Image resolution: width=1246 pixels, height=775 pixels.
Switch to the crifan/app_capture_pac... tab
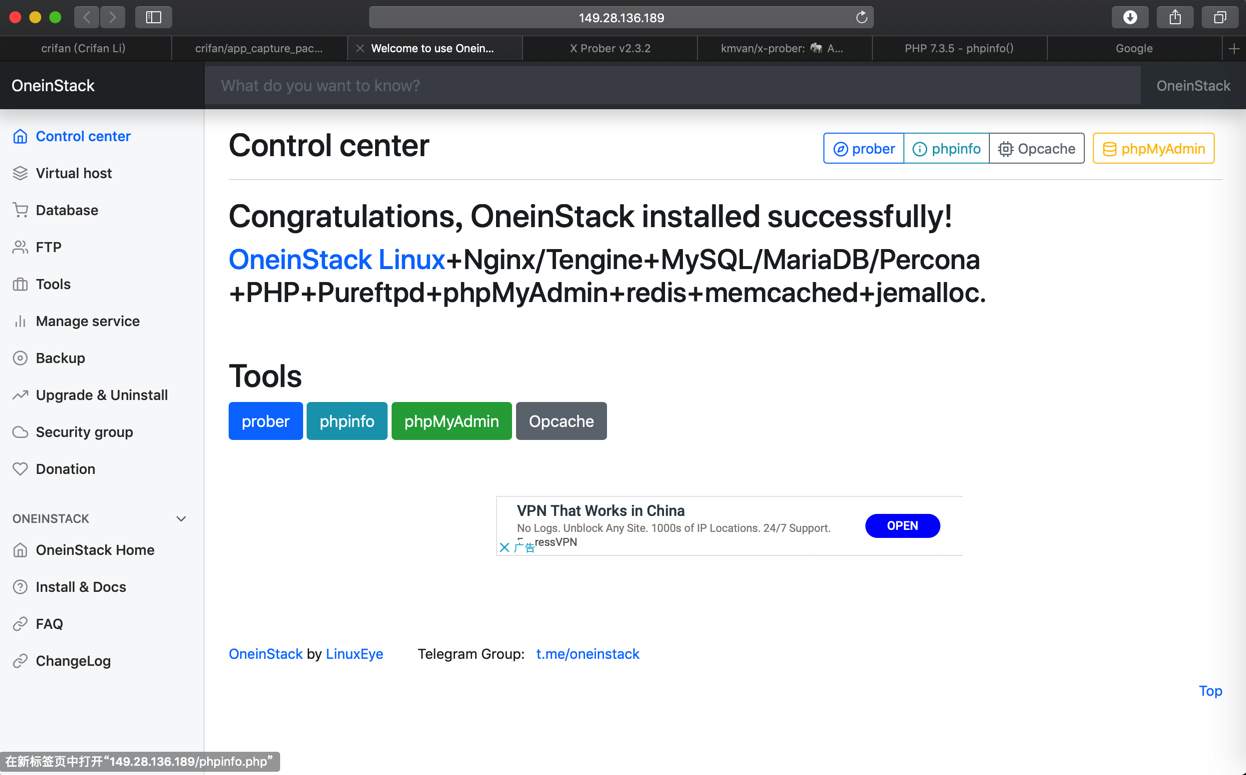(x=259, y=48)
